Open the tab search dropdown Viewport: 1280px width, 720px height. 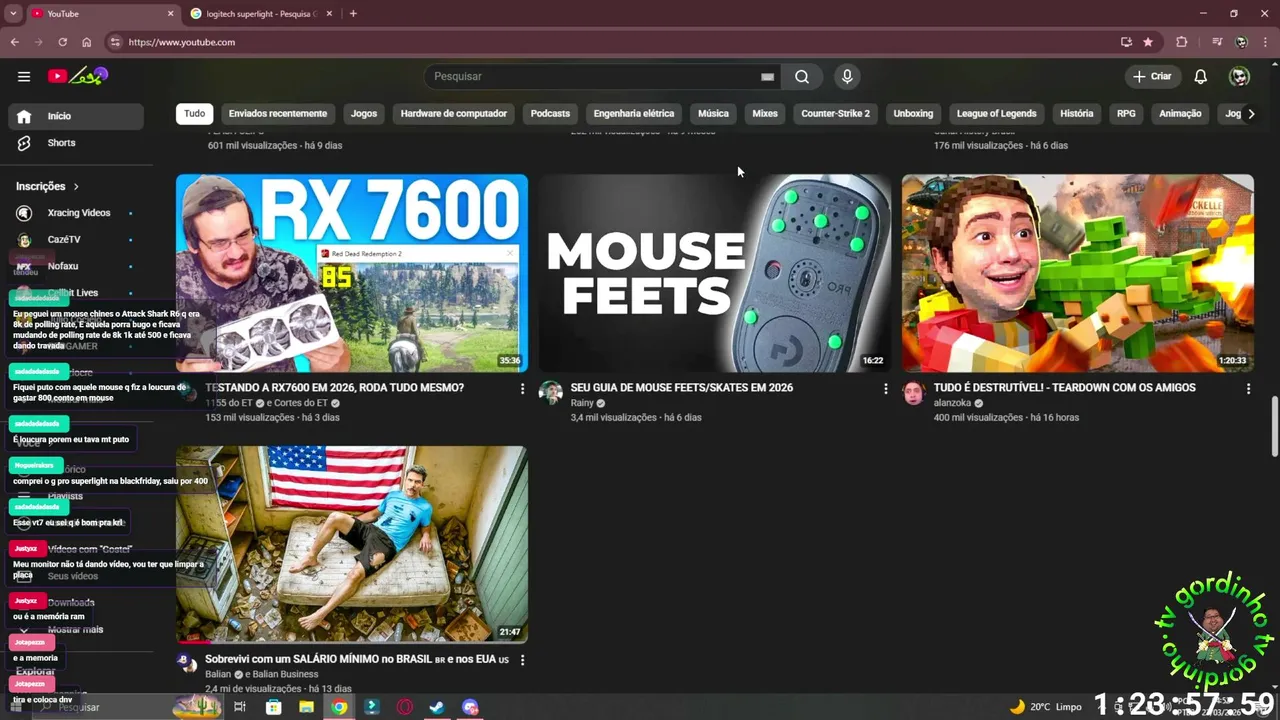point(13,14)
